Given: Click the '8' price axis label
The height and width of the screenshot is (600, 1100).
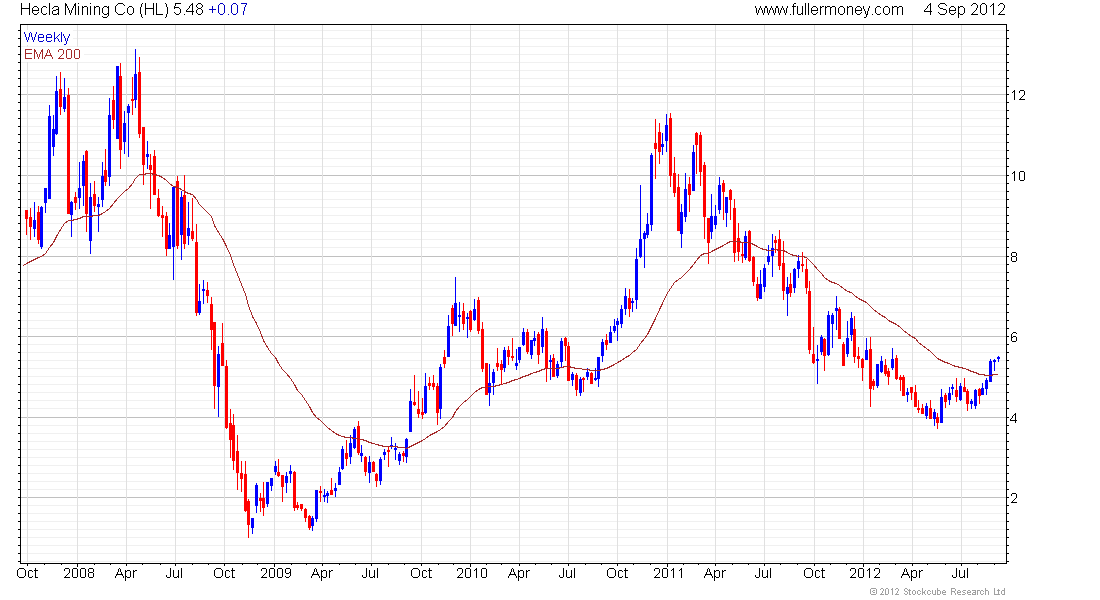Looking at the screenshot, I should (1014, 258).
